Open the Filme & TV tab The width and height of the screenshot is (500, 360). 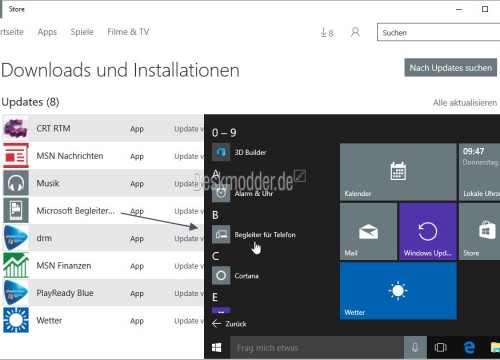pos(128,32)
